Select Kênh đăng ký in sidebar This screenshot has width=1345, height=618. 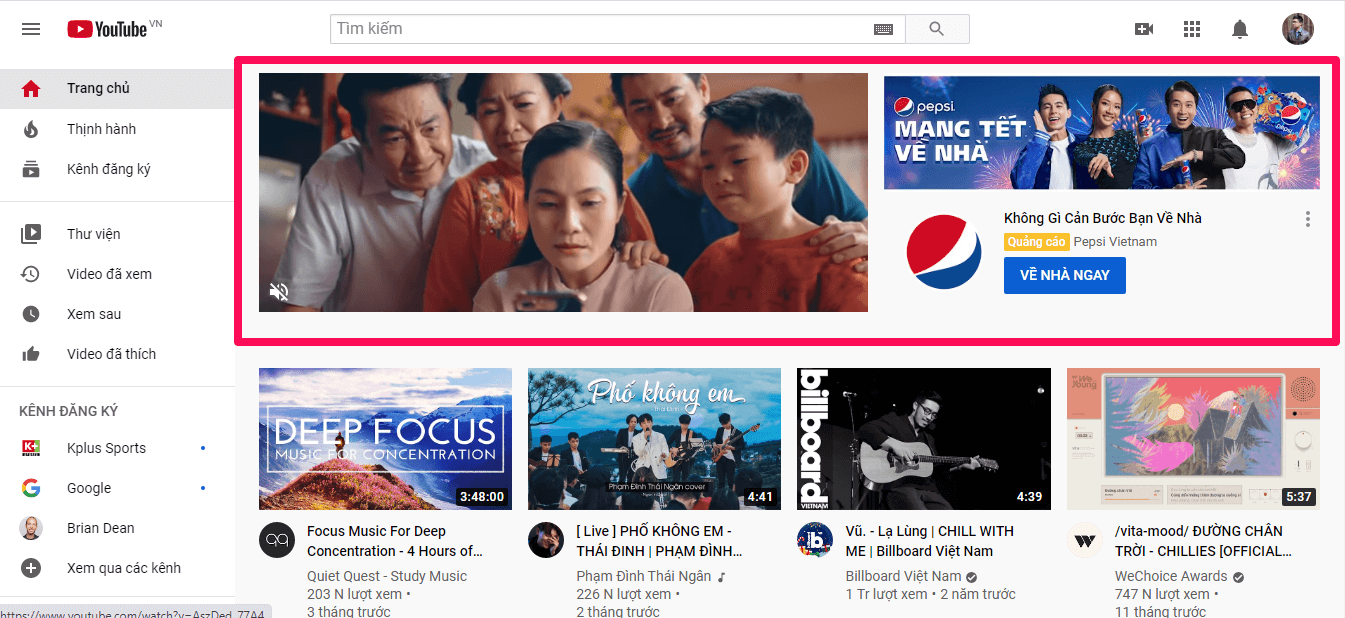108,169
